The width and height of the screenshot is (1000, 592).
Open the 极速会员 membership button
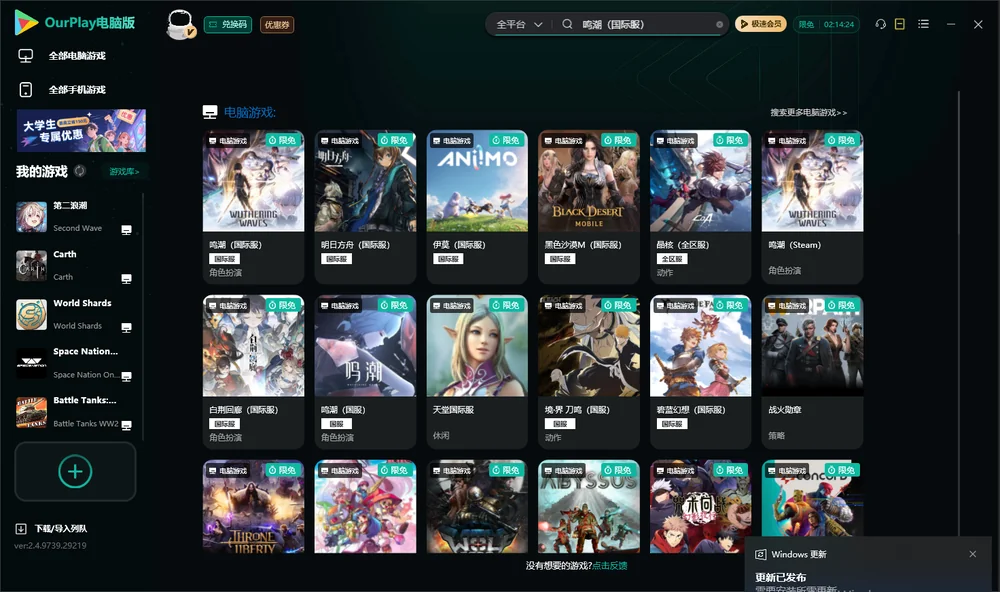[760, 24]
